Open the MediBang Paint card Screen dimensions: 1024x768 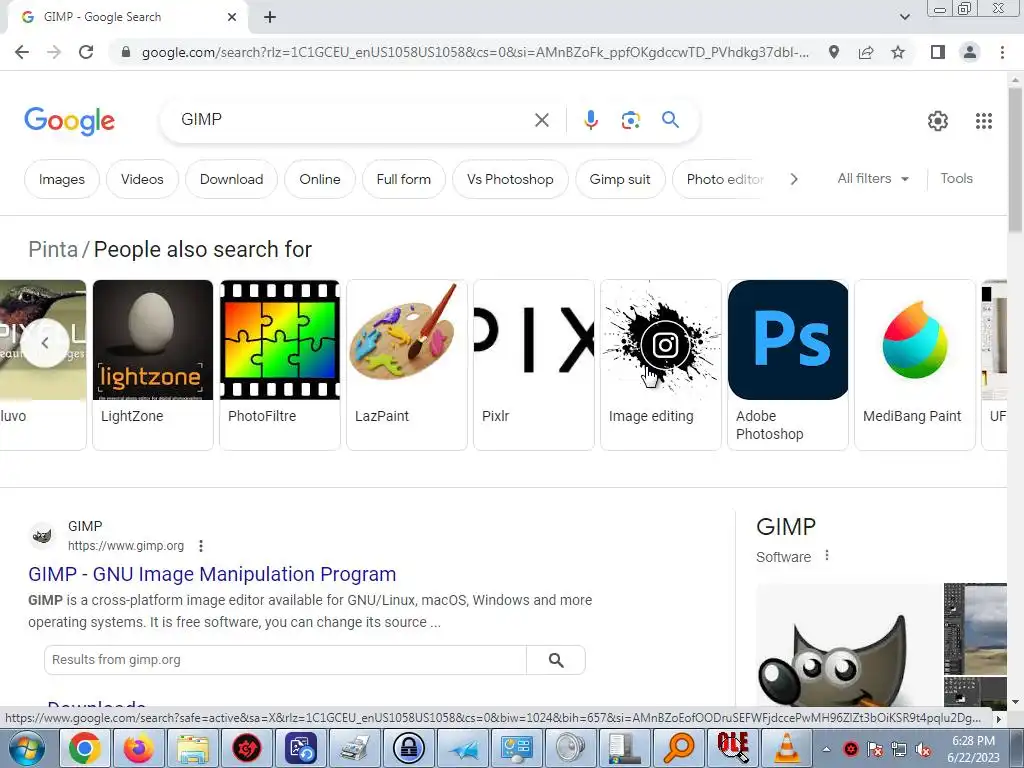tap(915, 364)
